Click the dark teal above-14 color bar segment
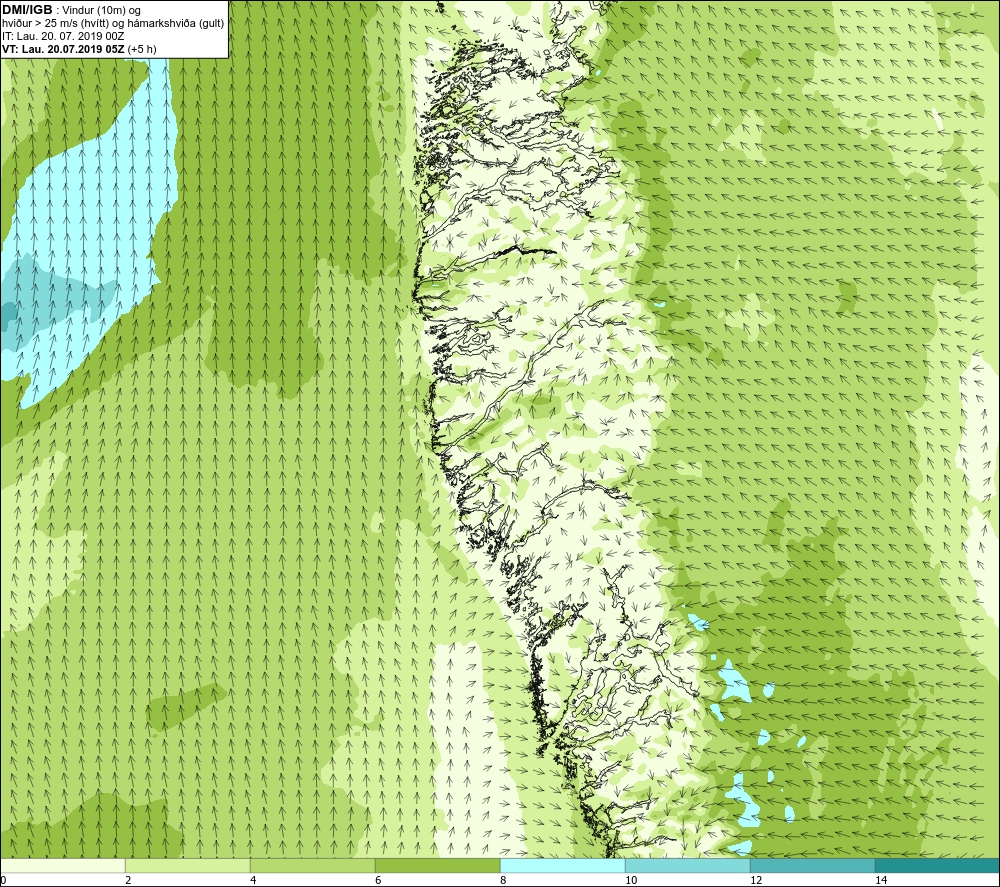Screen dimensions: 1000x887 pos(938,865)
